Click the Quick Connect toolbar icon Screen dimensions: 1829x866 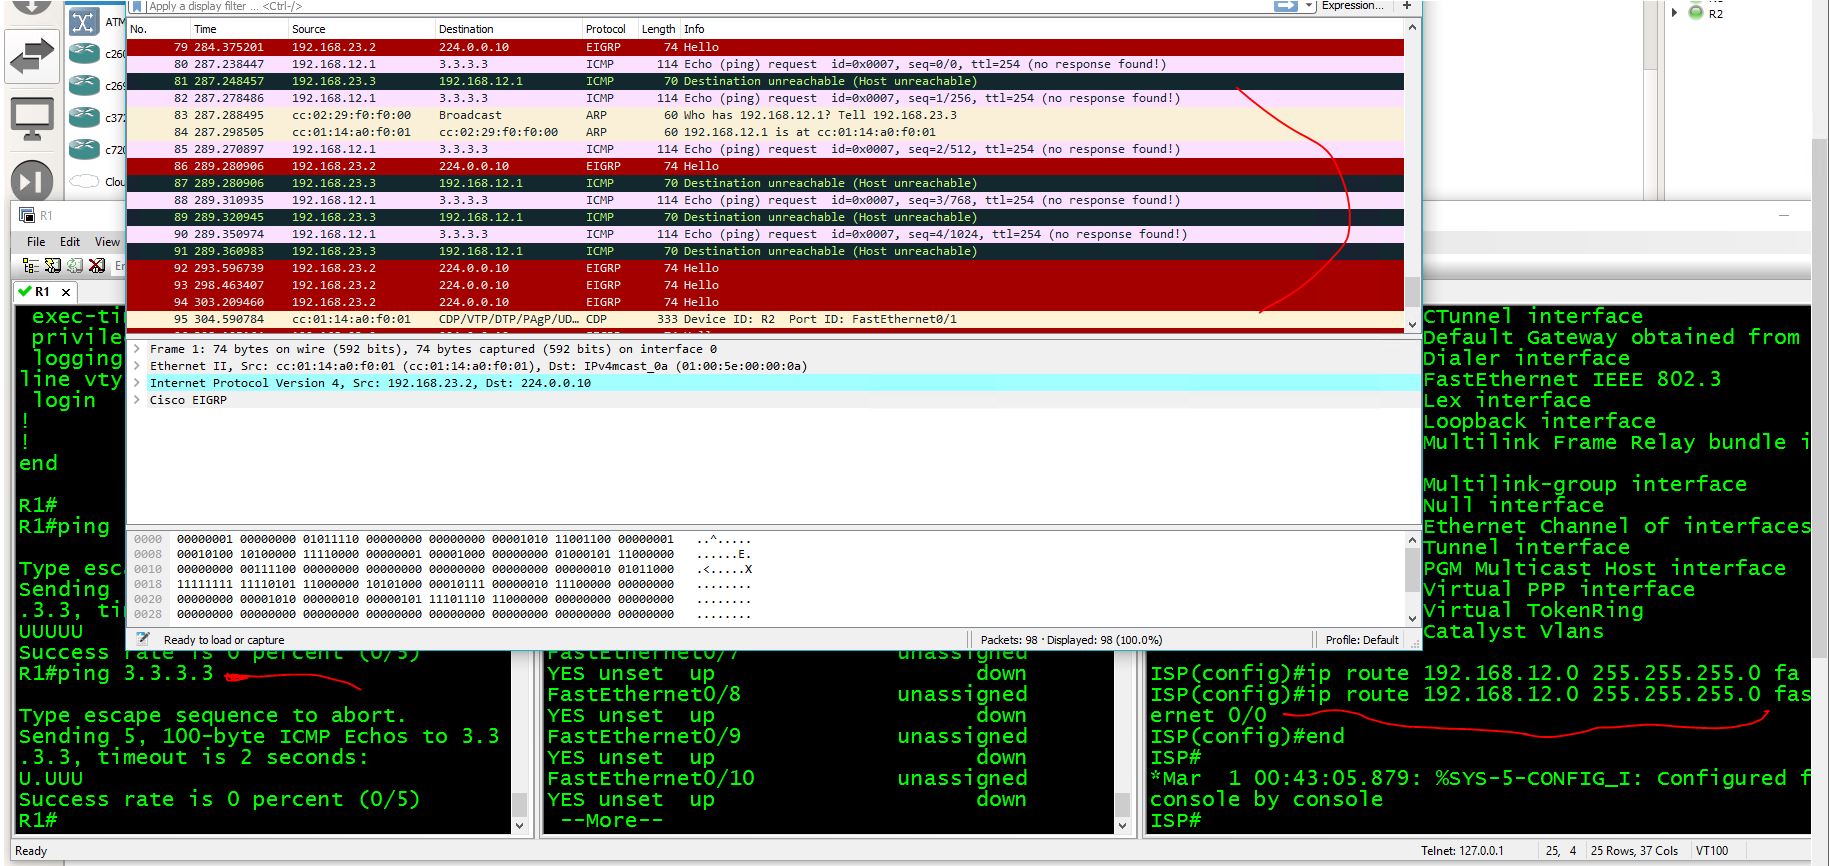(52, 265)
